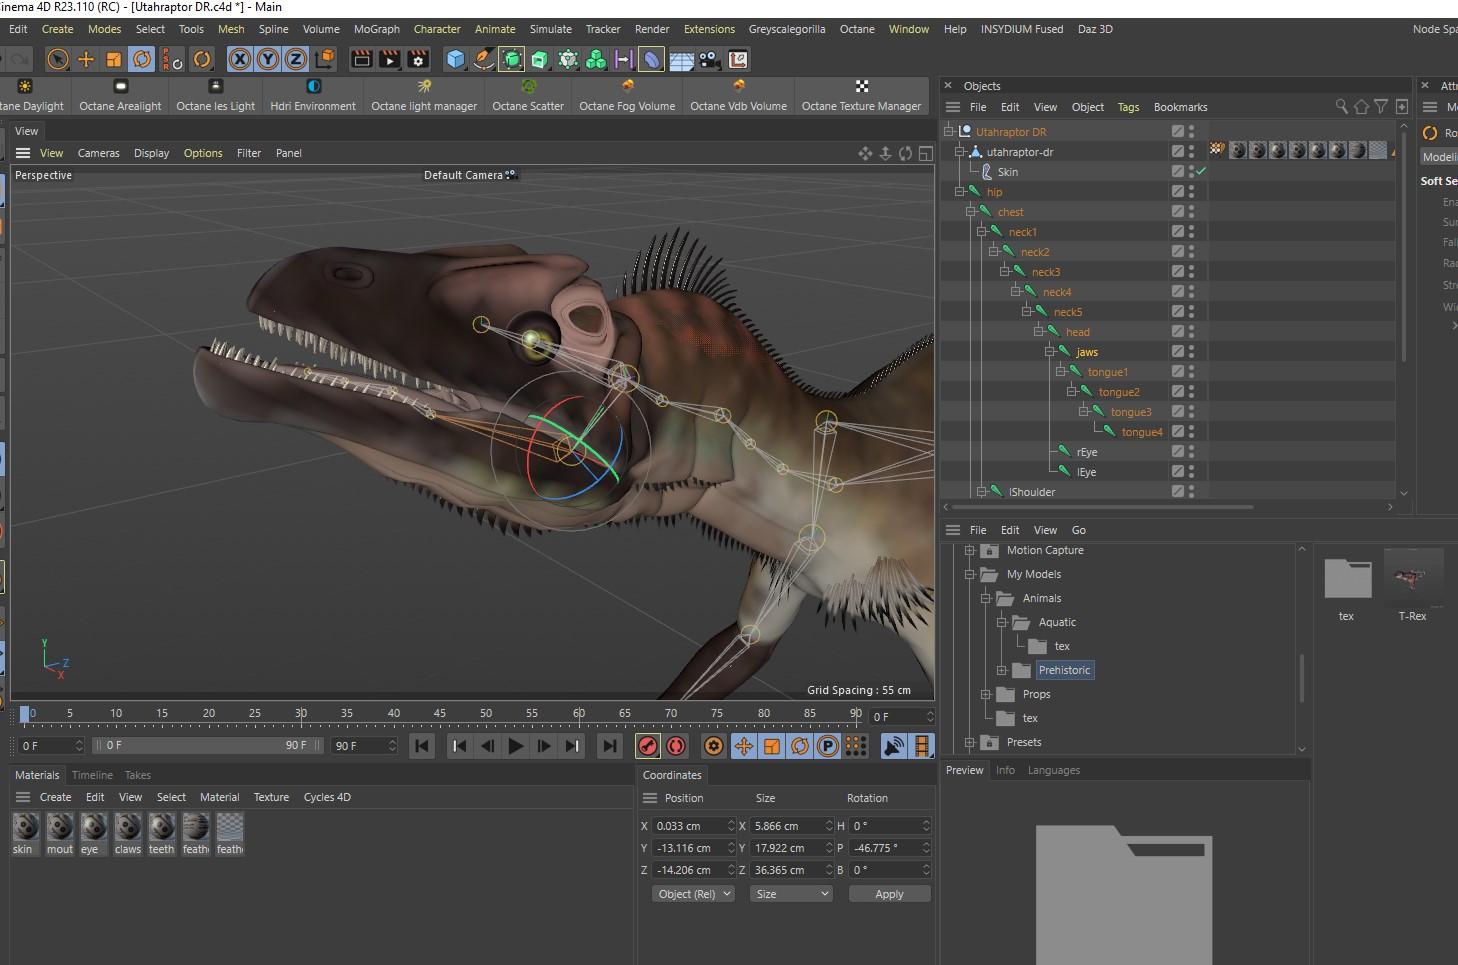Toggle X-axis lock in the toolbar
Viewport: 1458px width, 965px height.
240,60
